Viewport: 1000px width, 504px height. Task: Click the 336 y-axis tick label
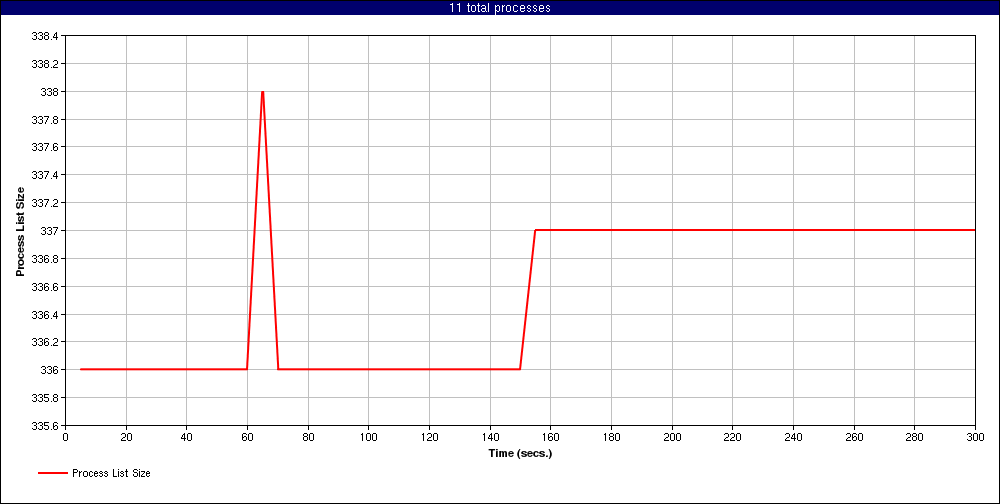pyautogui.click(x=50, y=370)
